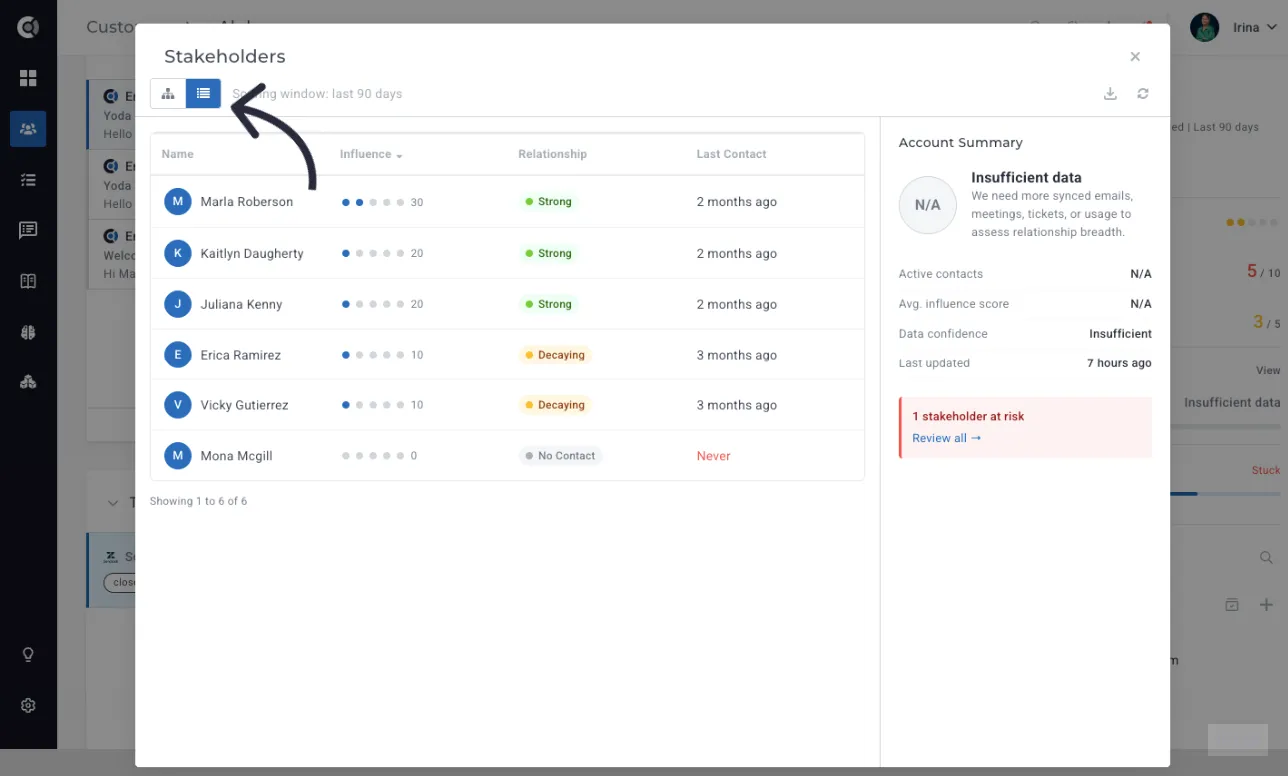The width and height of the screenshot is (1288, 776).
Task: Click archive icon in background page
Action: [1232, 605]
